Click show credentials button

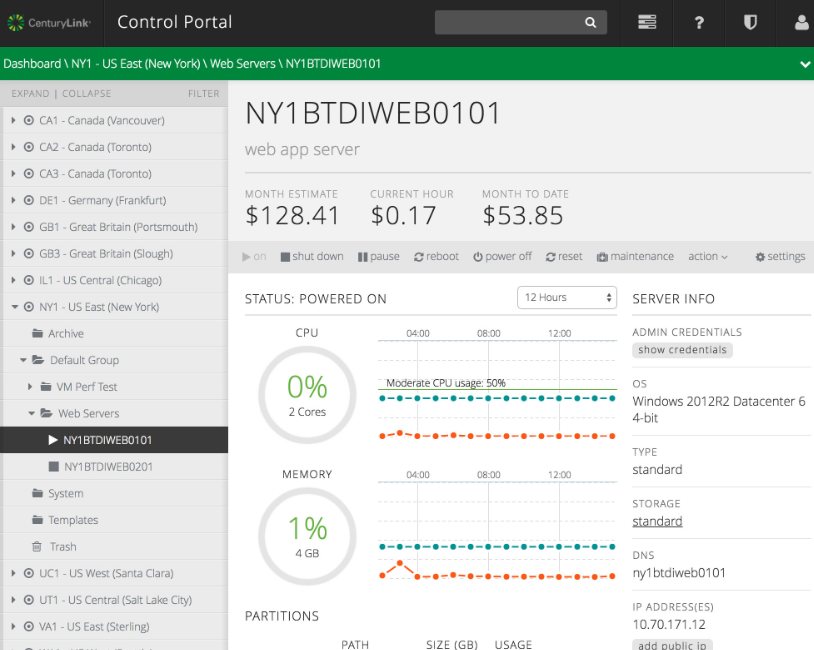[682, 350]
